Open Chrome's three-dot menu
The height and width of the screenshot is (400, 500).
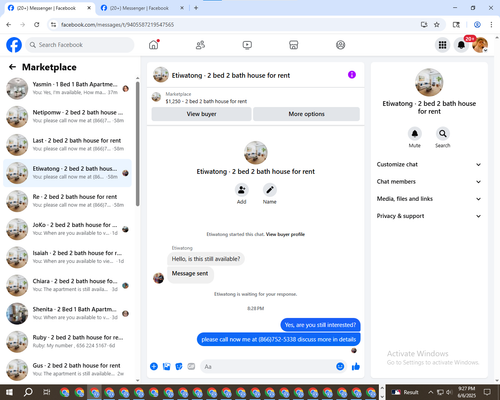[491, 25]
